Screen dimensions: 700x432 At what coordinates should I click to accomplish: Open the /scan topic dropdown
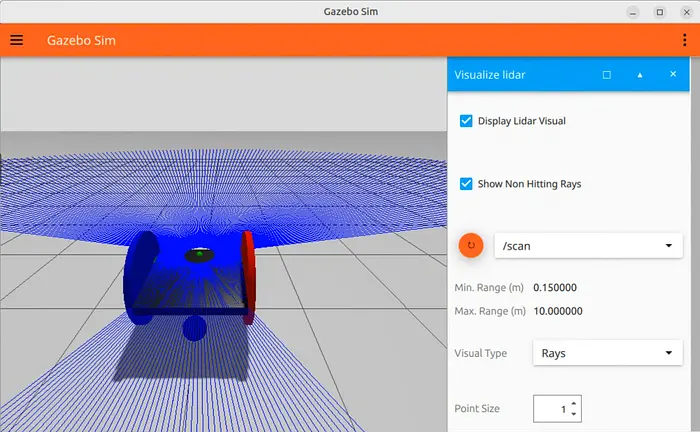588,246
